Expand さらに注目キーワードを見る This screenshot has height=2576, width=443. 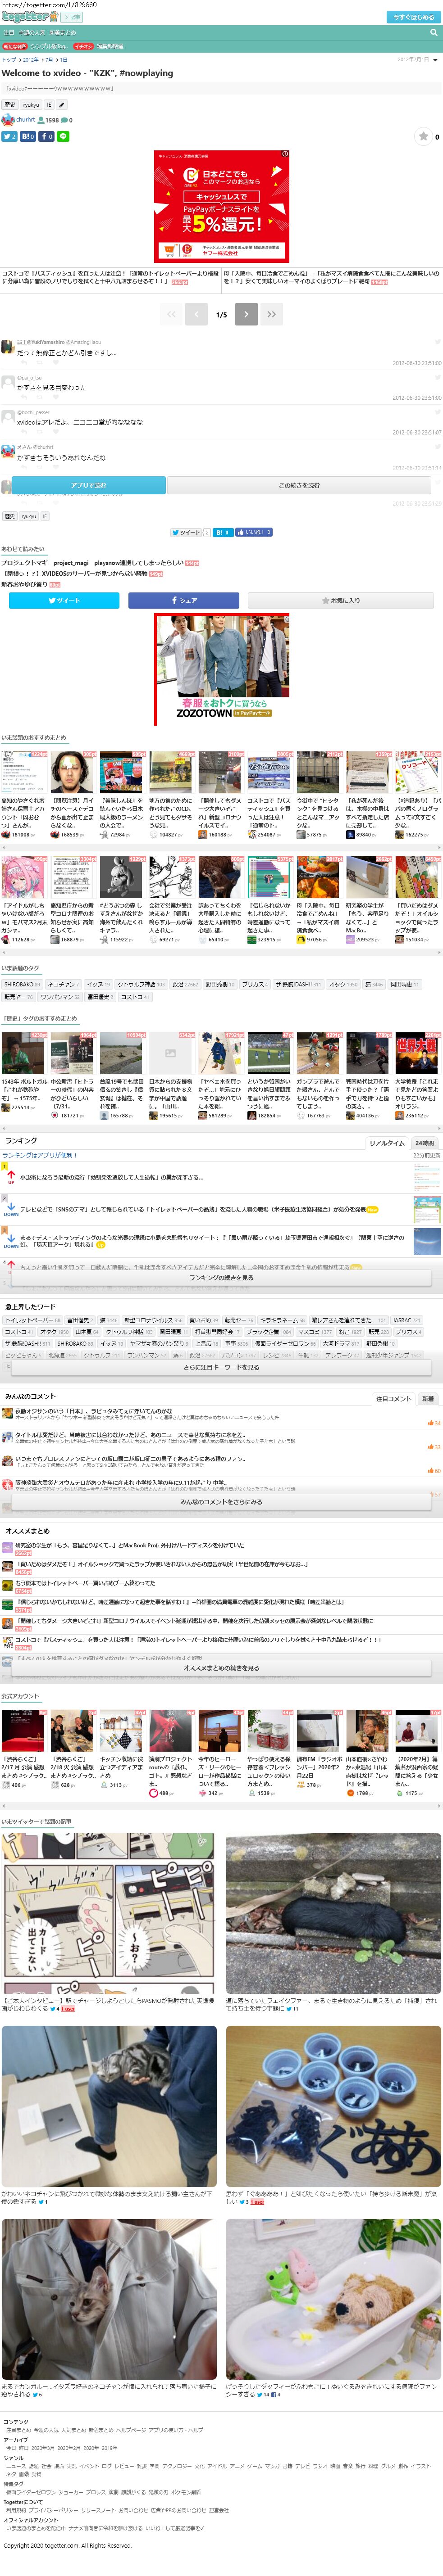point(221,1367)
